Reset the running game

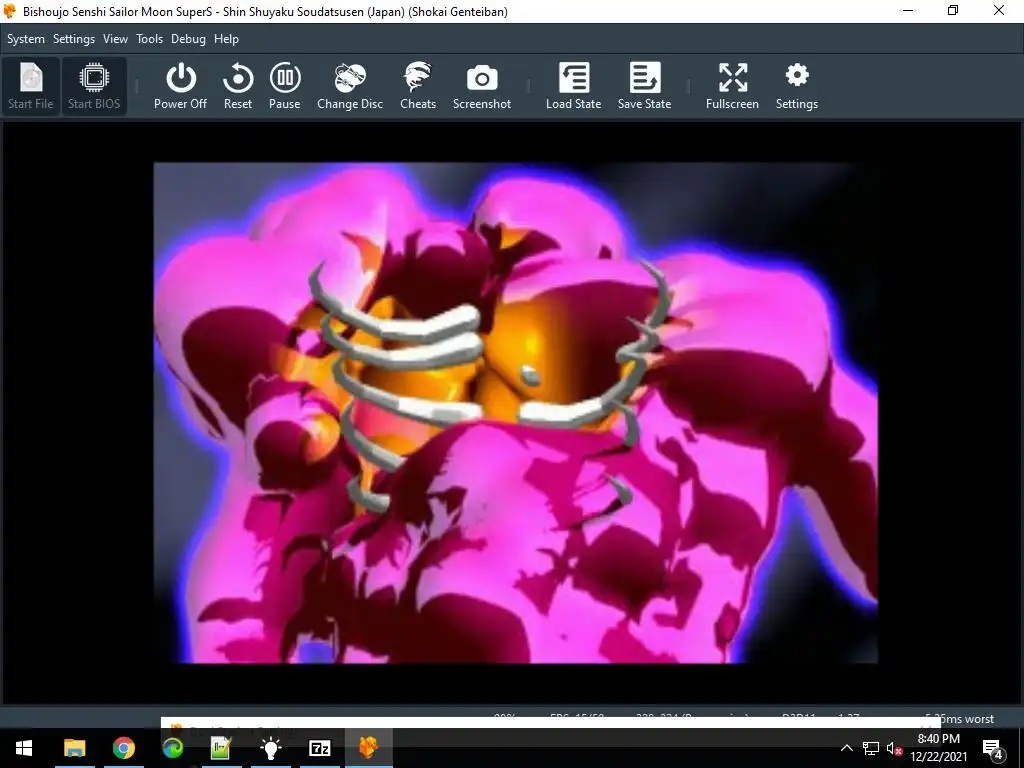pyautogui.click(x=238, y=86)
